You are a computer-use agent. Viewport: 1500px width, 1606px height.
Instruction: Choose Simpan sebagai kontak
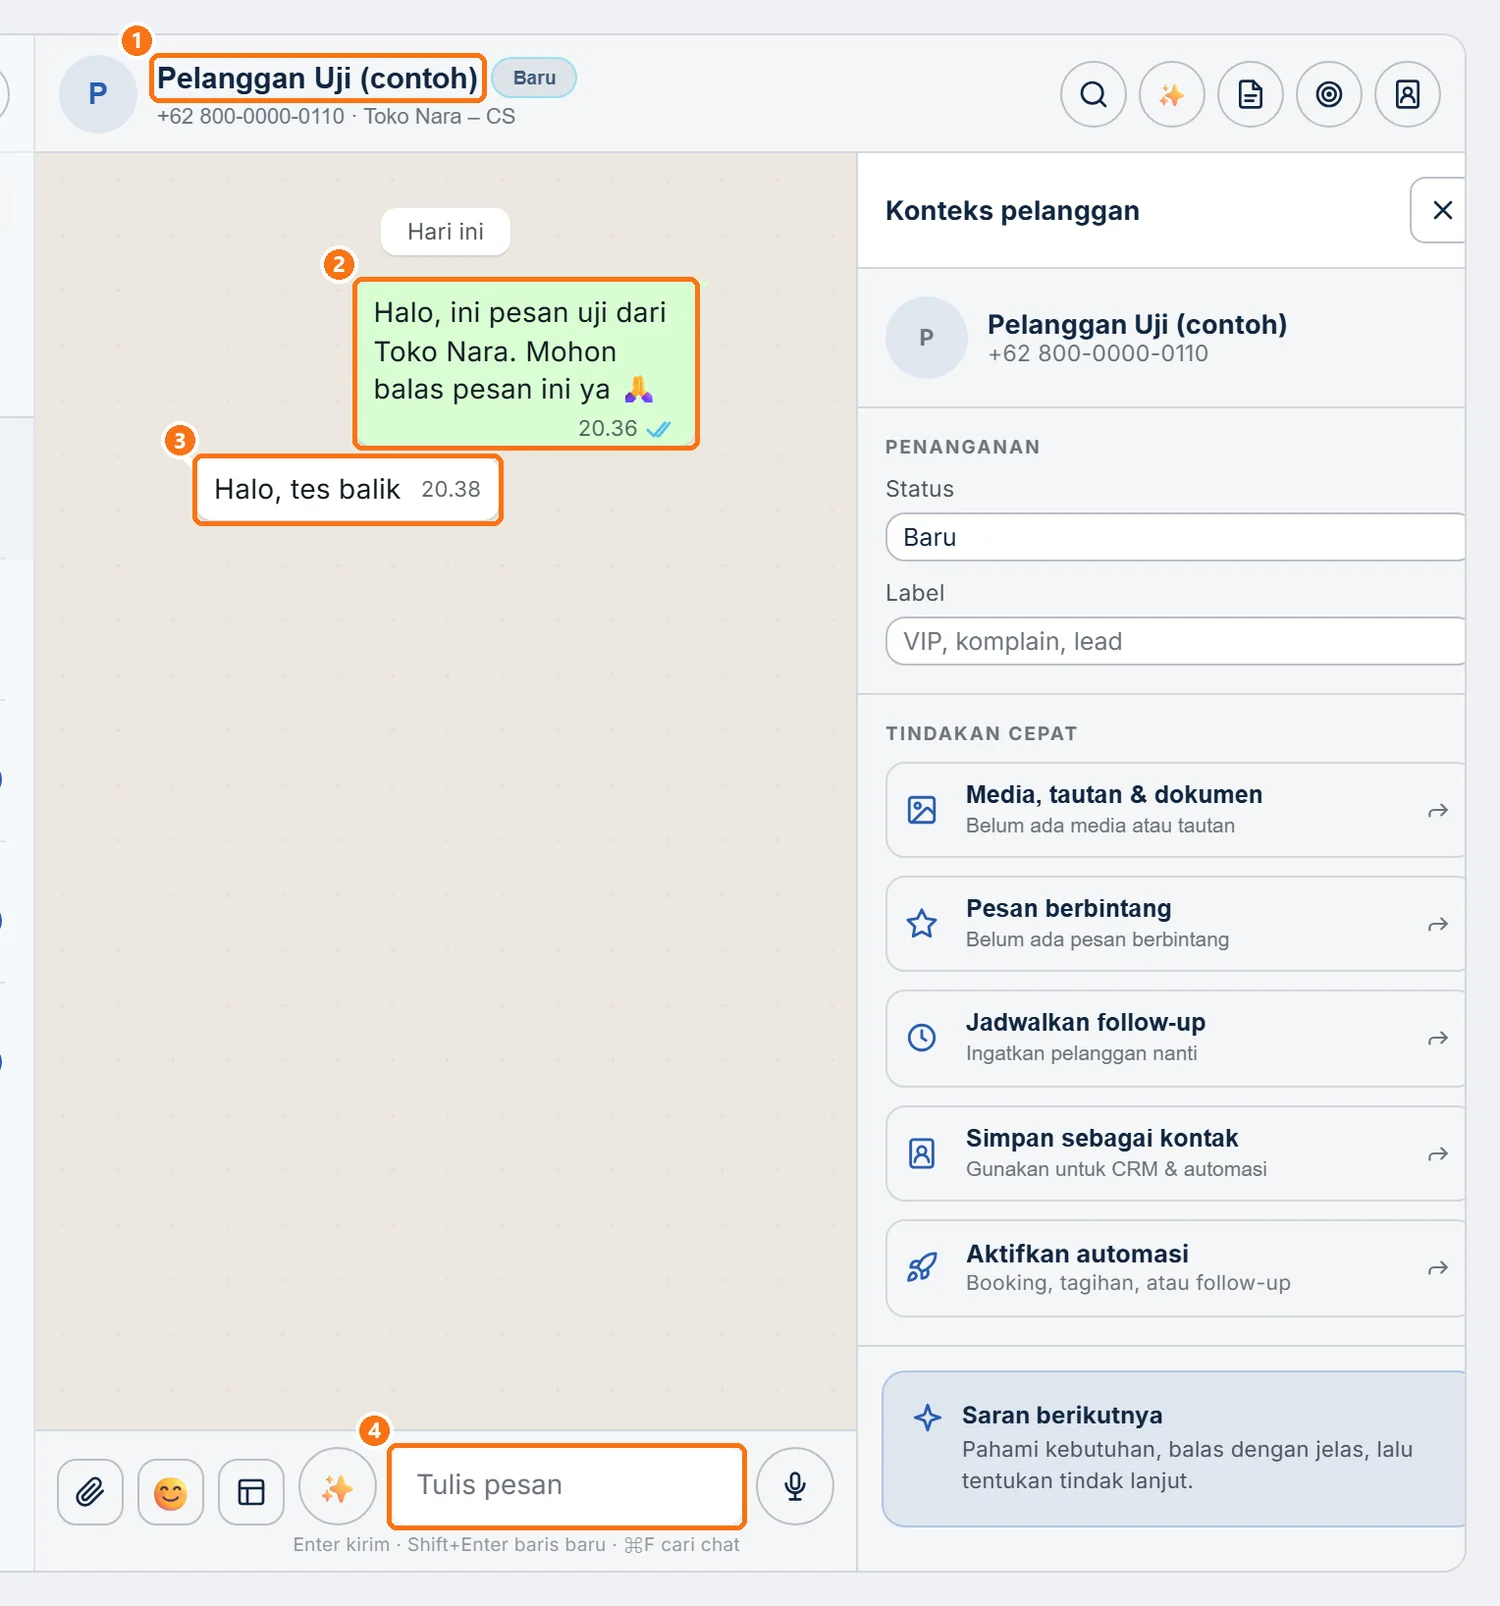coord(1175,1154)
